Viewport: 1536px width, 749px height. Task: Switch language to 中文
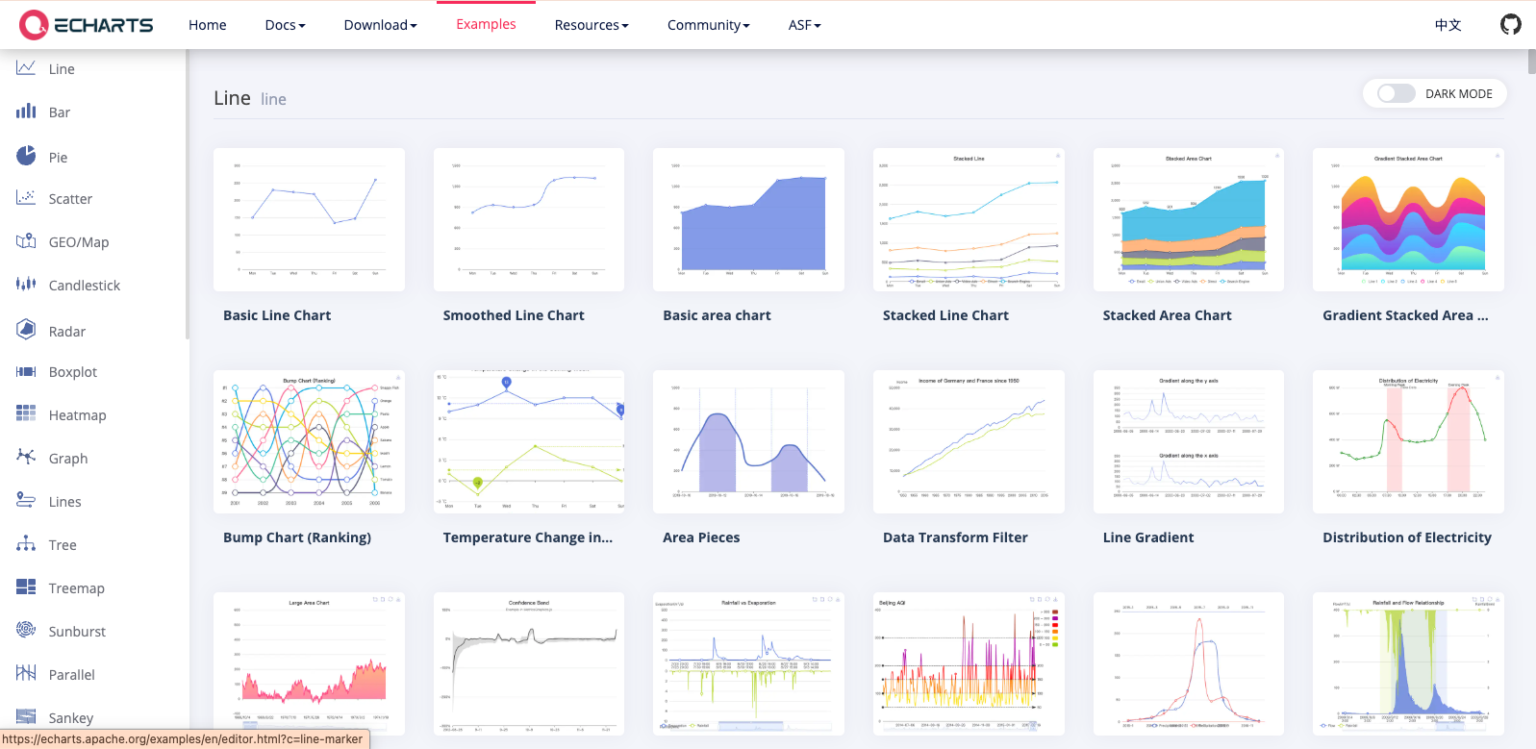[1448, 25]
